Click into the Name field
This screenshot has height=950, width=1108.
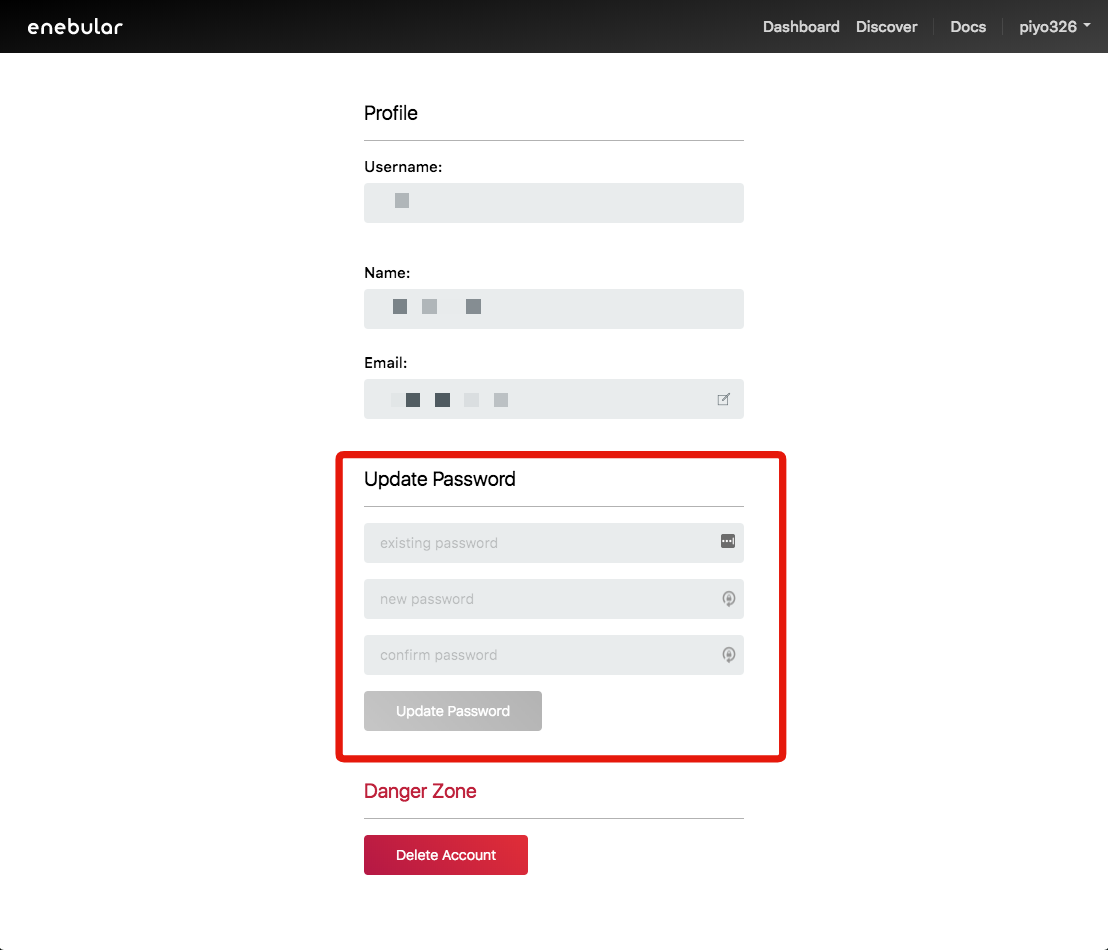tap(553, 309)
